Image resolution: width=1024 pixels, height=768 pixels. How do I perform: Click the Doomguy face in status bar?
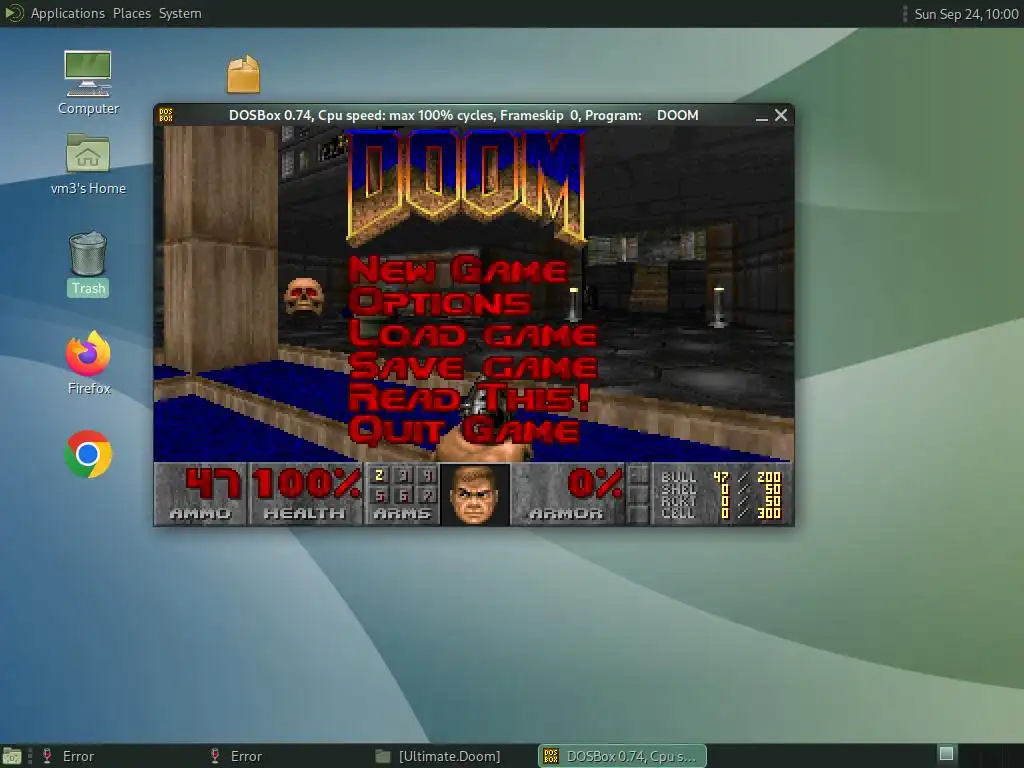pyautogui.click(x=475, y=494)
